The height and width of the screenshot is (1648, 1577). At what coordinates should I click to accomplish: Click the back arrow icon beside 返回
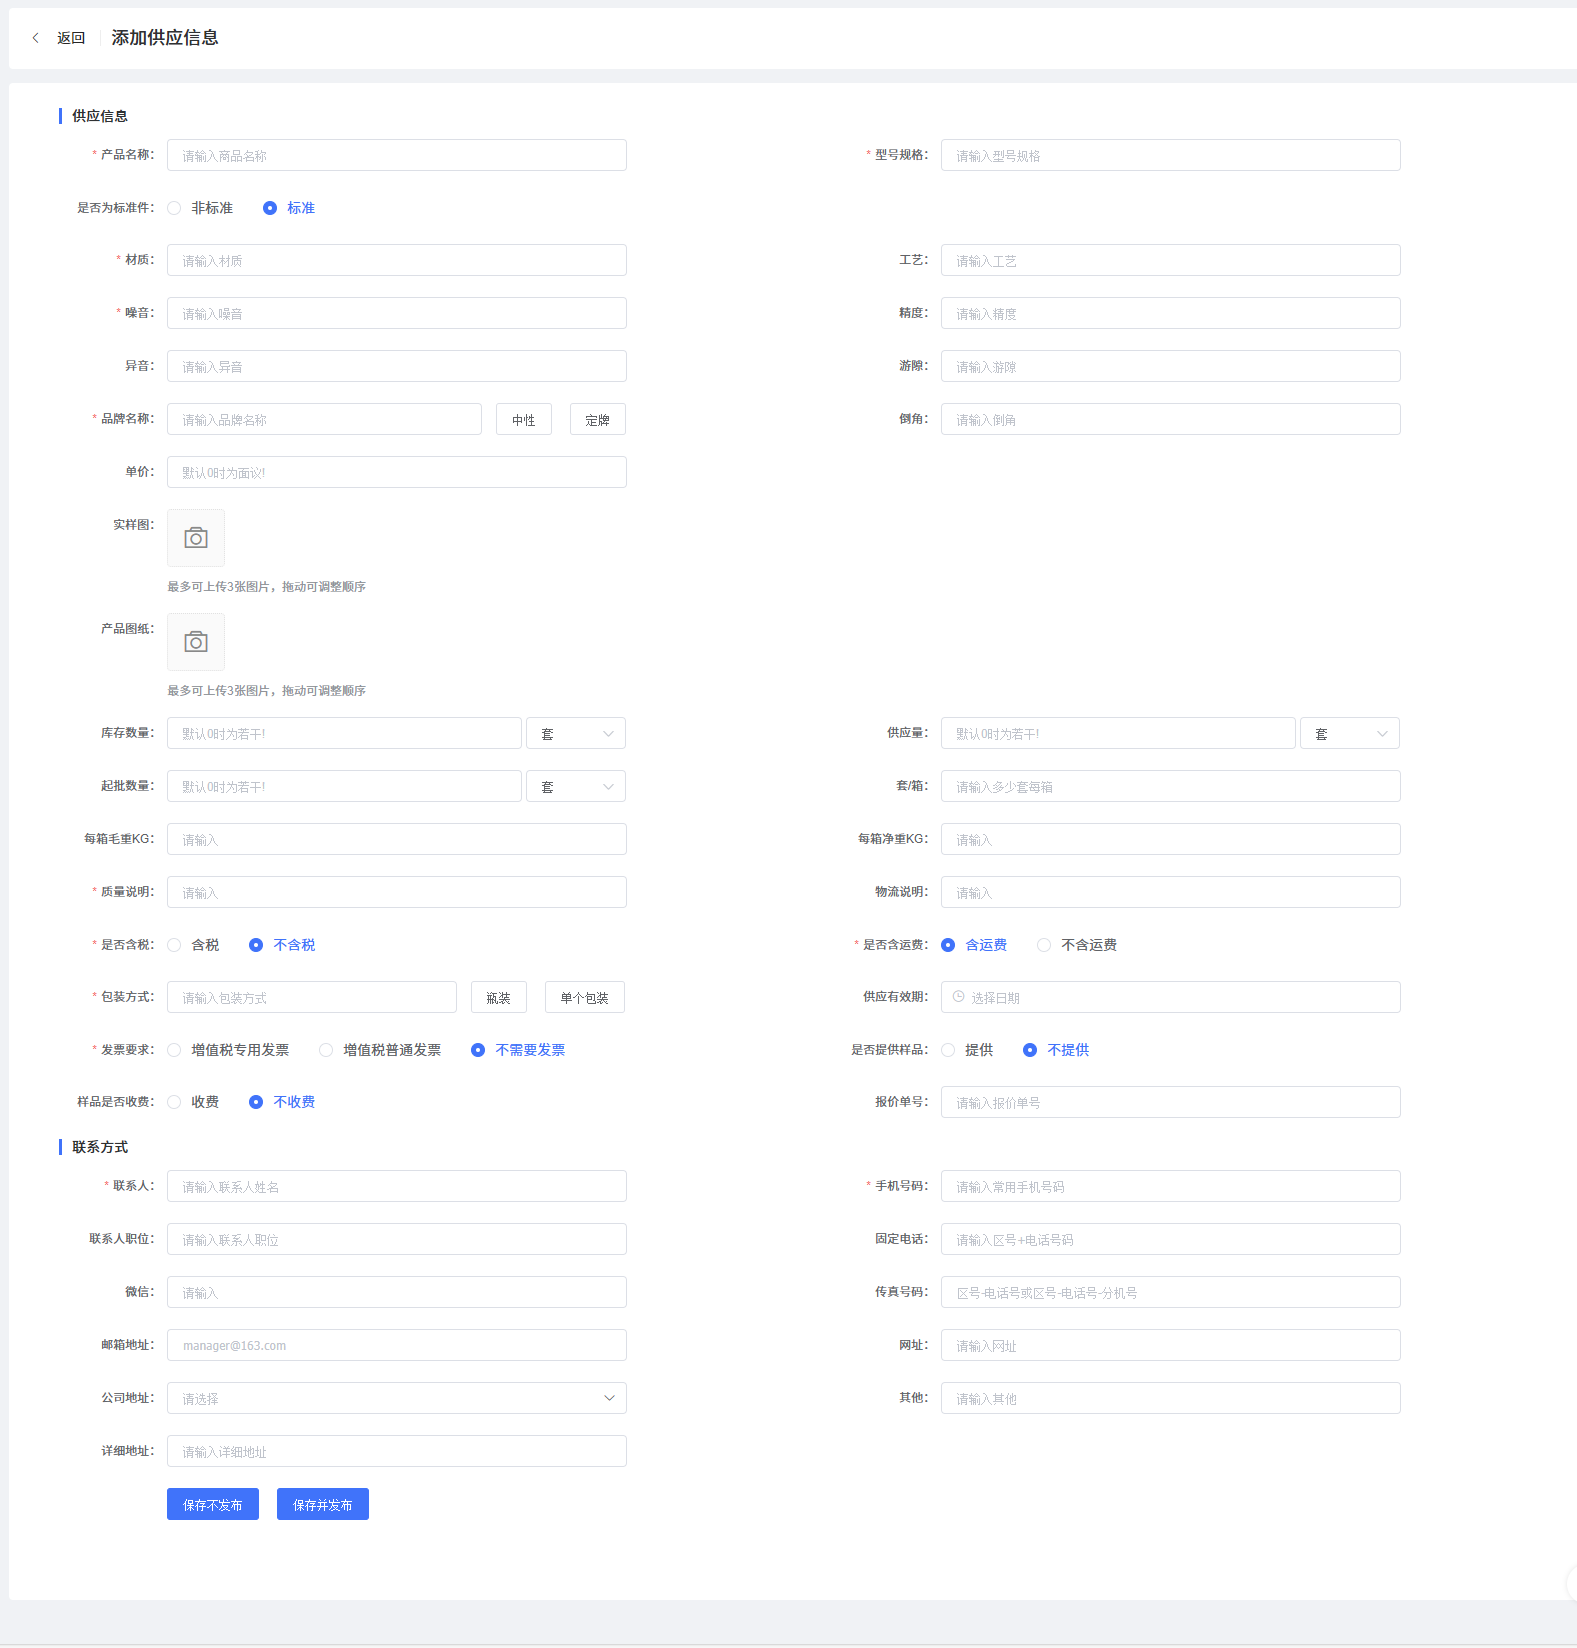(x=36, y=38)
